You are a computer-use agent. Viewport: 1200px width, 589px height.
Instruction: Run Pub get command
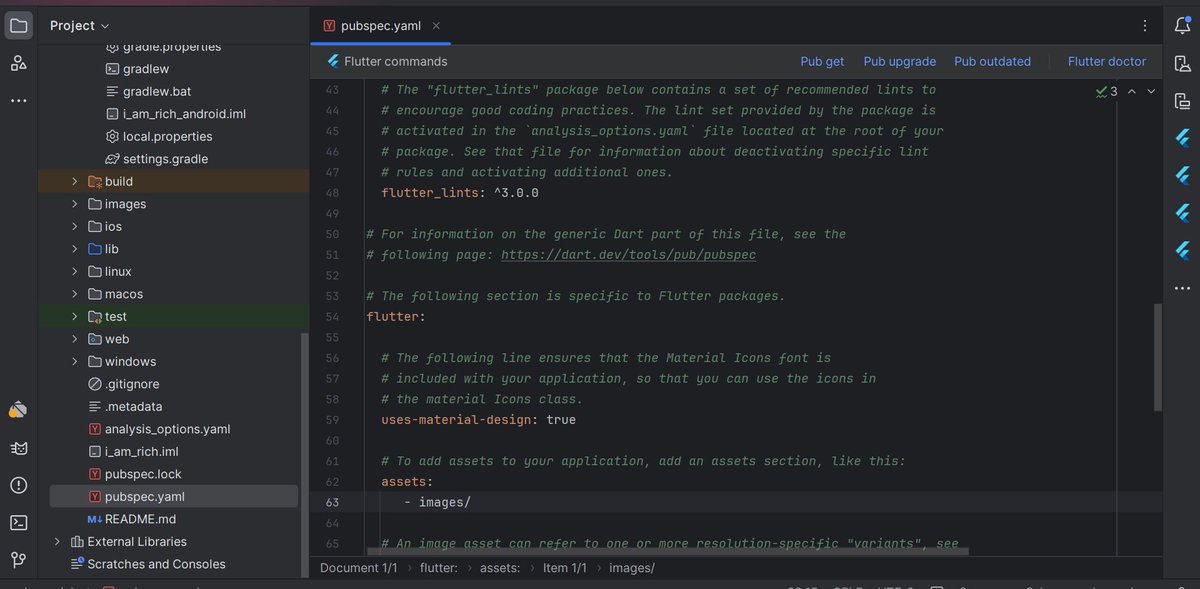click(x=822, y=62)
